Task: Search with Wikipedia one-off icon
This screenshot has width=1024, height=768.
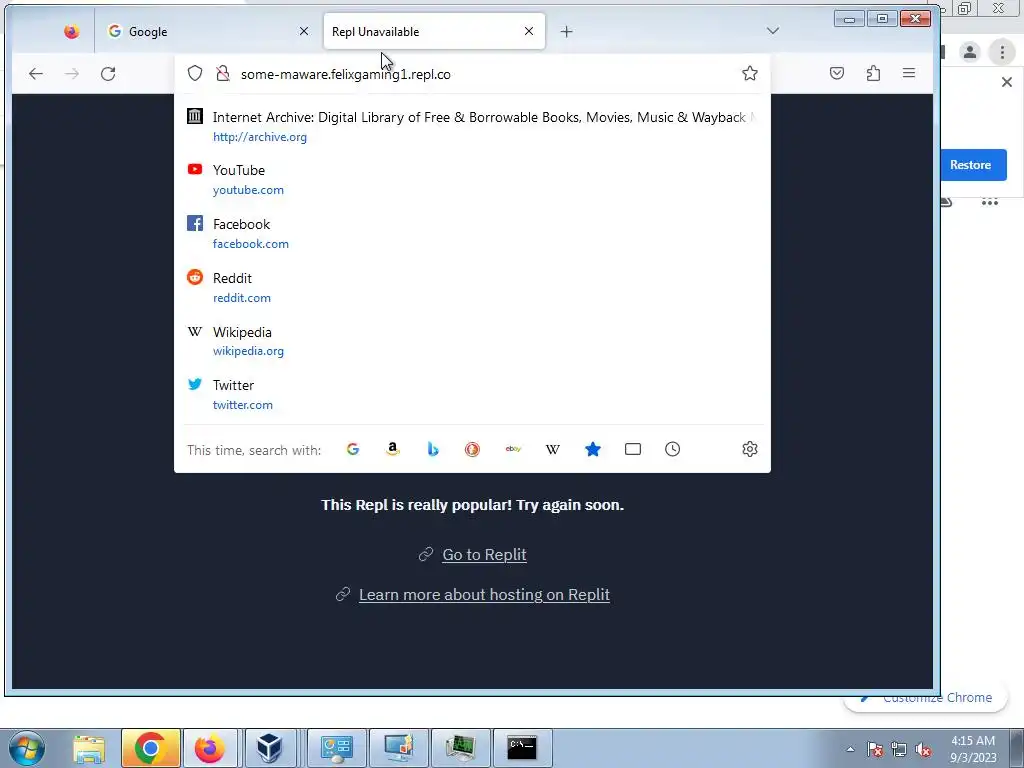Action: tap(552, 449)
